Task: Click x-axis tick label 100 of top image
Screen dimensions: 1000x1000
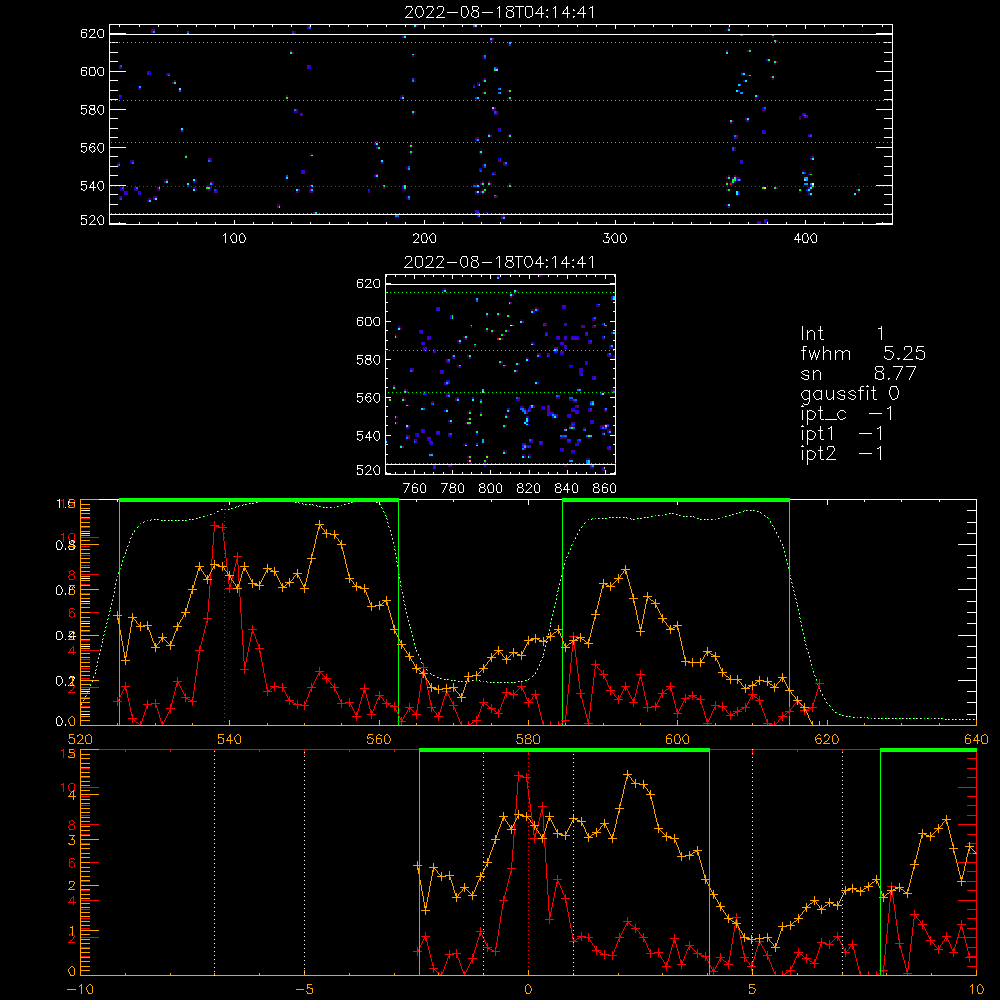Action: click(x=234, y=239)
